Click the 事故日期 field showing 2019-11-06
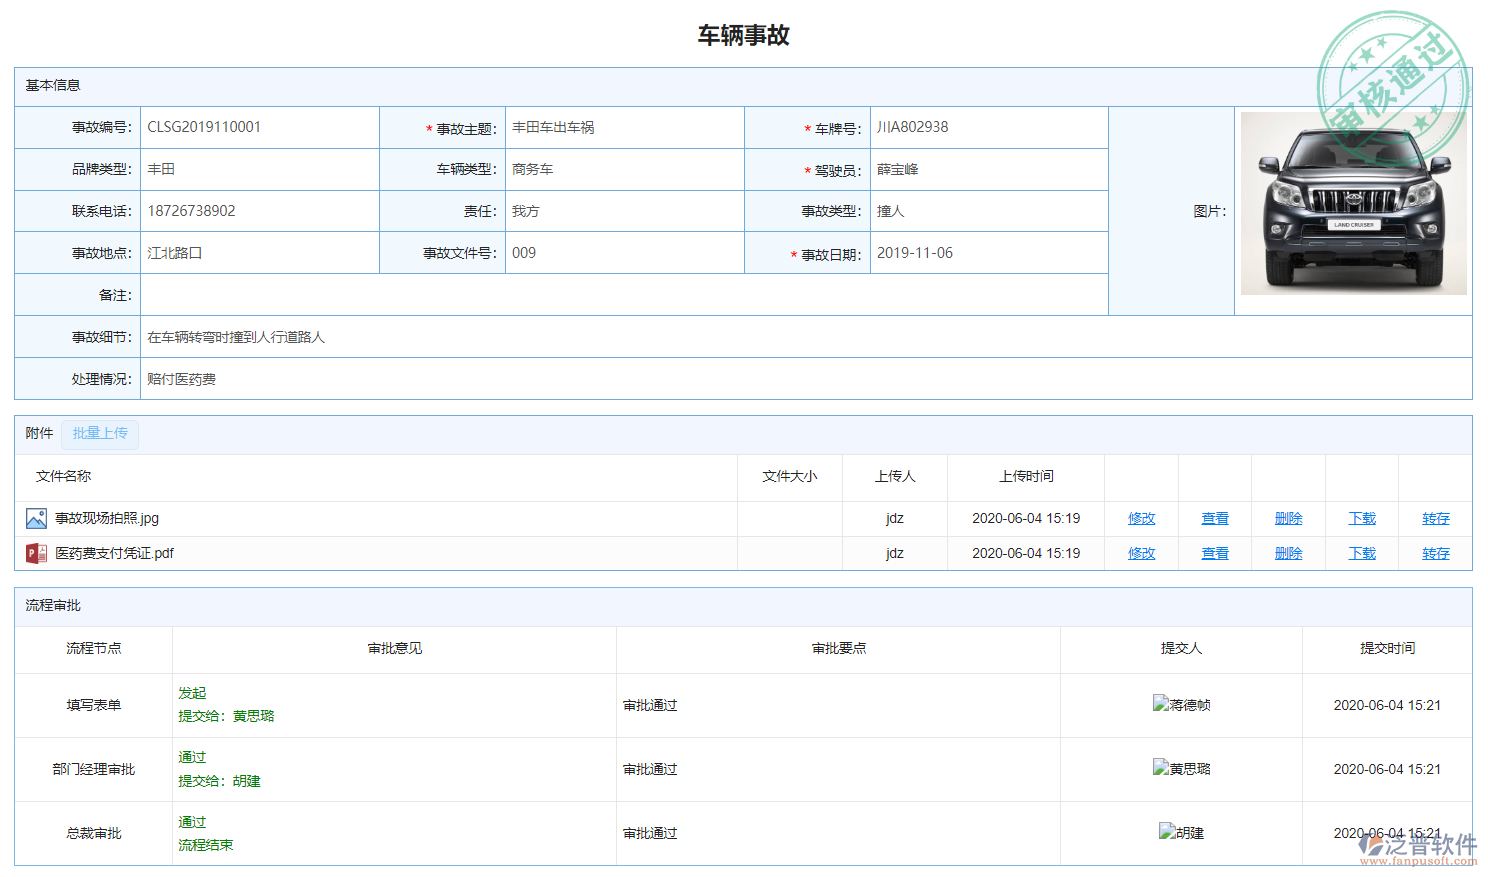Viewport: 1488px width, 877px height. [x=988, y=253]
